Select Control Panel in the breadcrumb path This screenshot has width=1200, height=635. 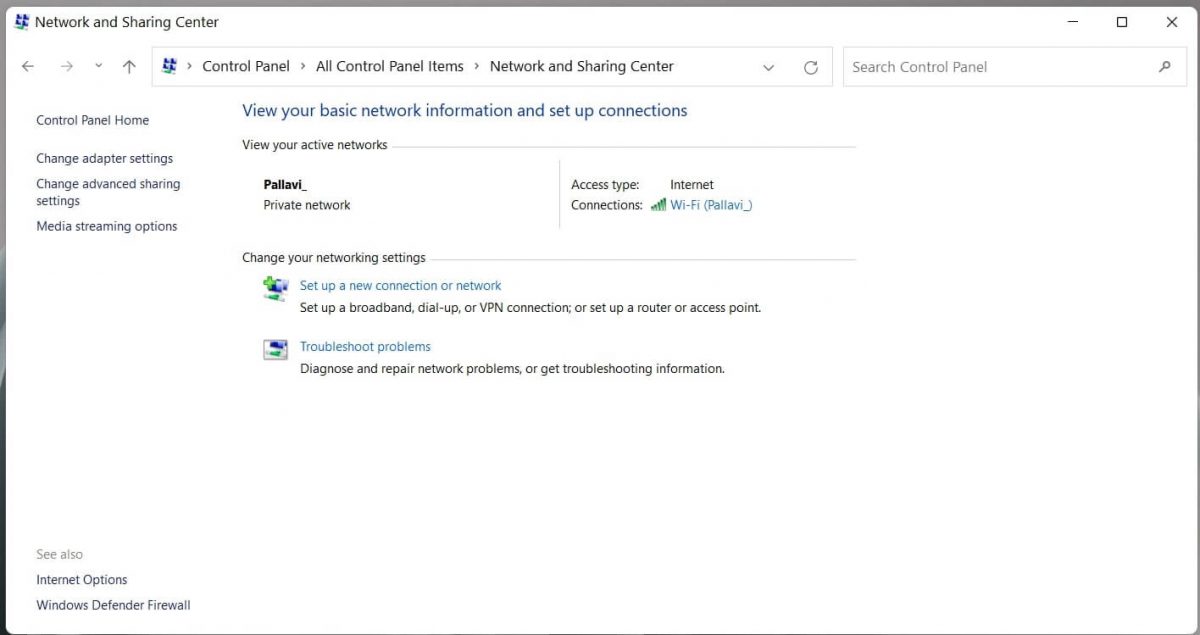click(246, 66)
